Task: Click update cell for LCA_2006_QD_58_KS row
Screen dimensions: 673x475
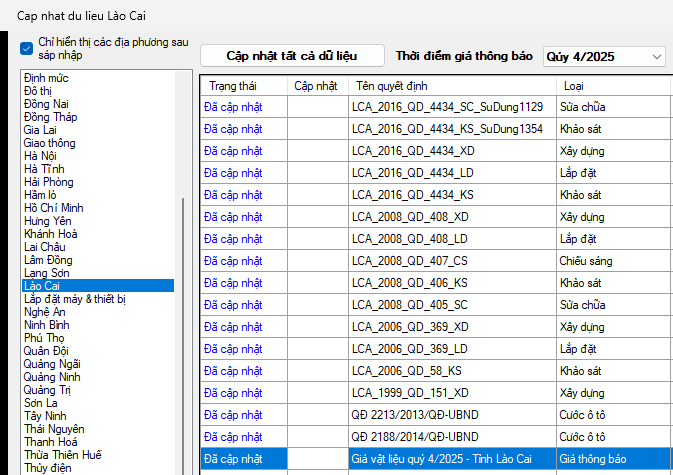Action: [x=317, y=370]
